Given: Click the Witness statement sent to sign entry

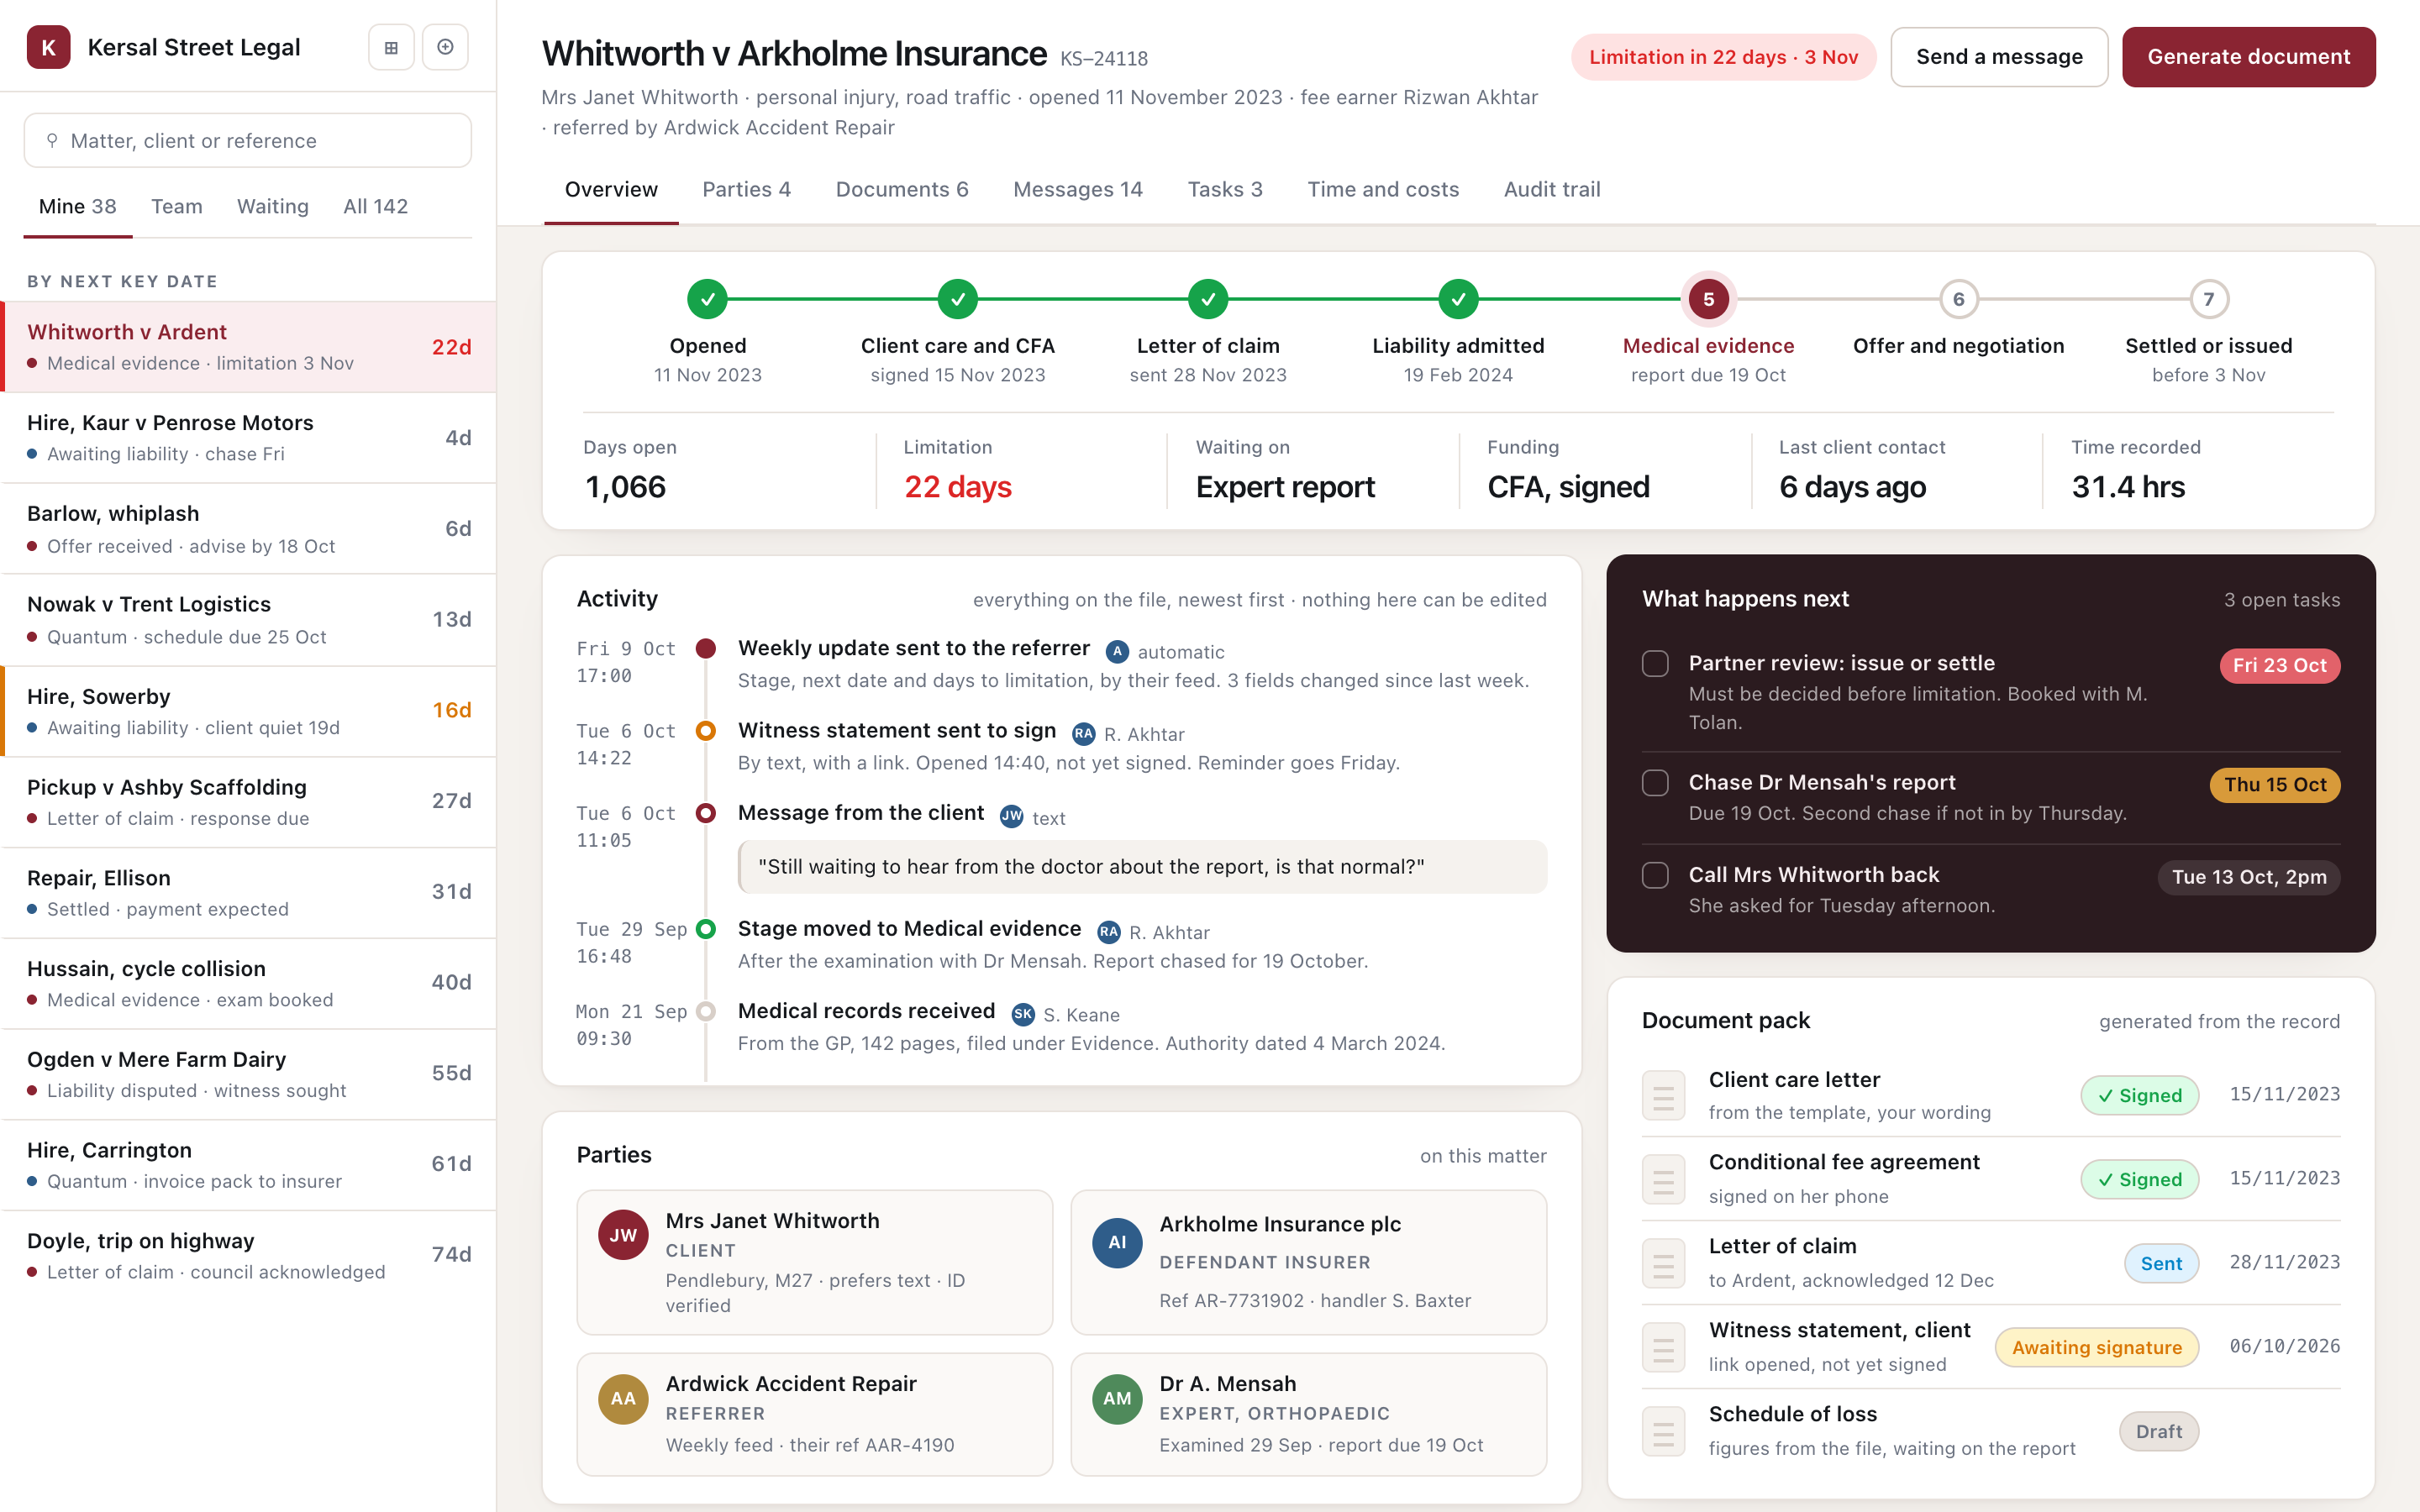Looking at the screenshot, I should pyautogui.click(x=1061, y=746).
